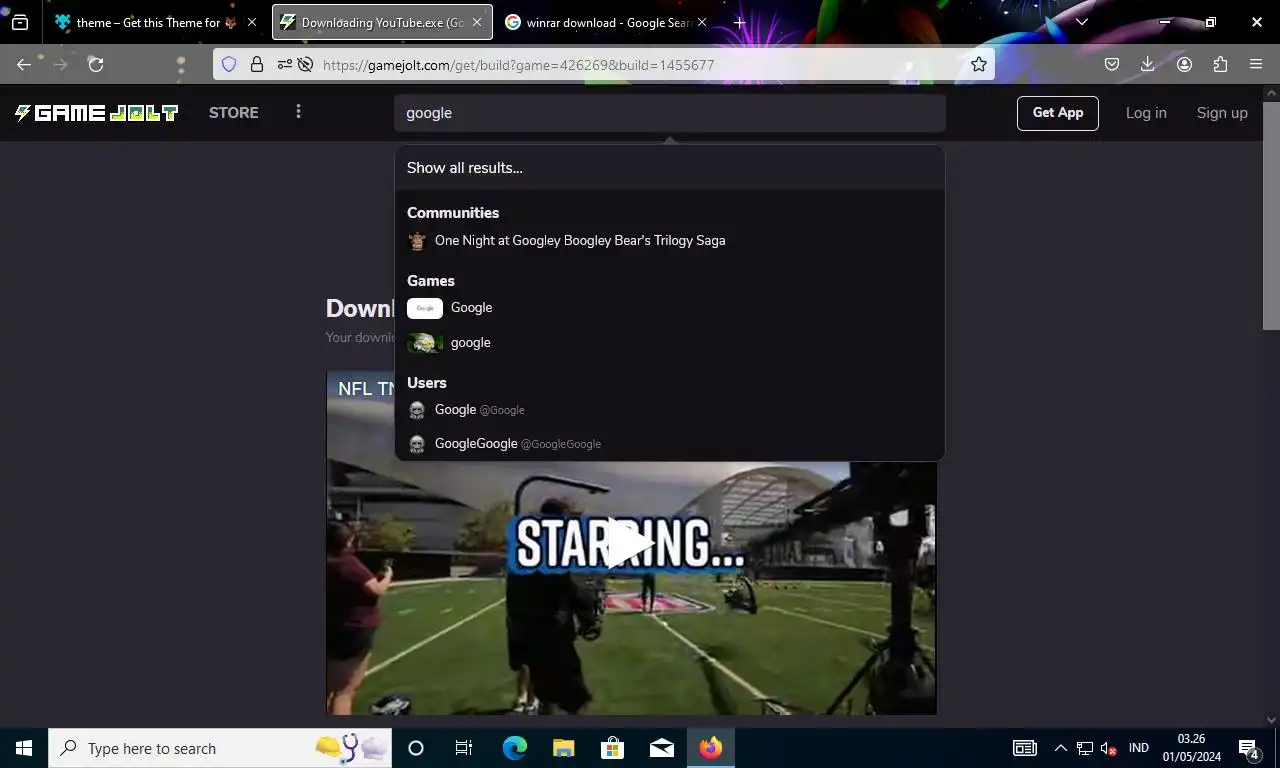Open a new browser tab
This screenshot has width=1280, height=768.
point(739,22)
